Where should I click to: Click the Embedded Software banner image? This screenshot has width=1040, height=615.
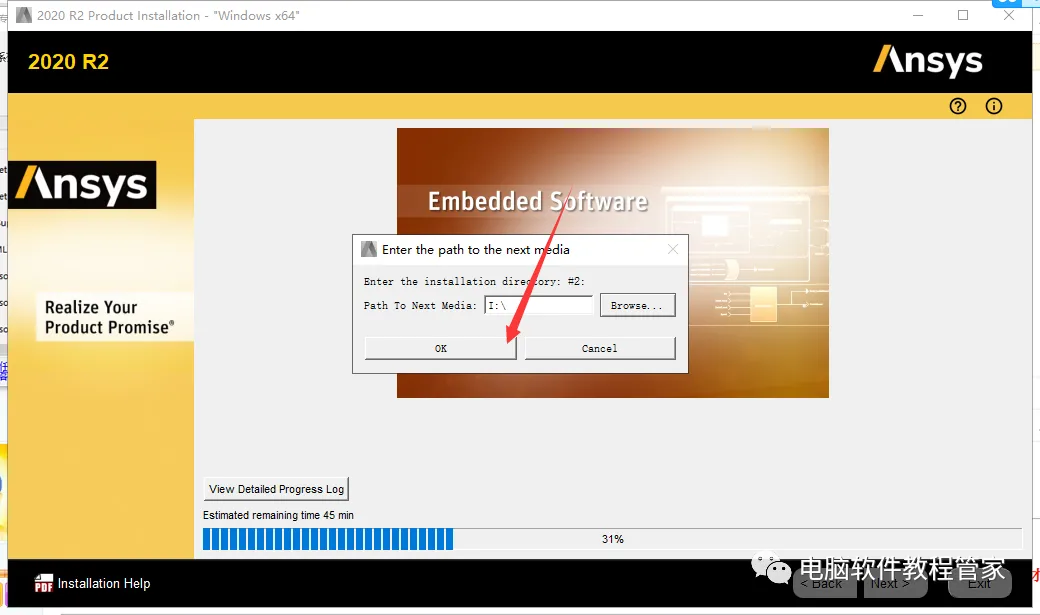point(612,263)
